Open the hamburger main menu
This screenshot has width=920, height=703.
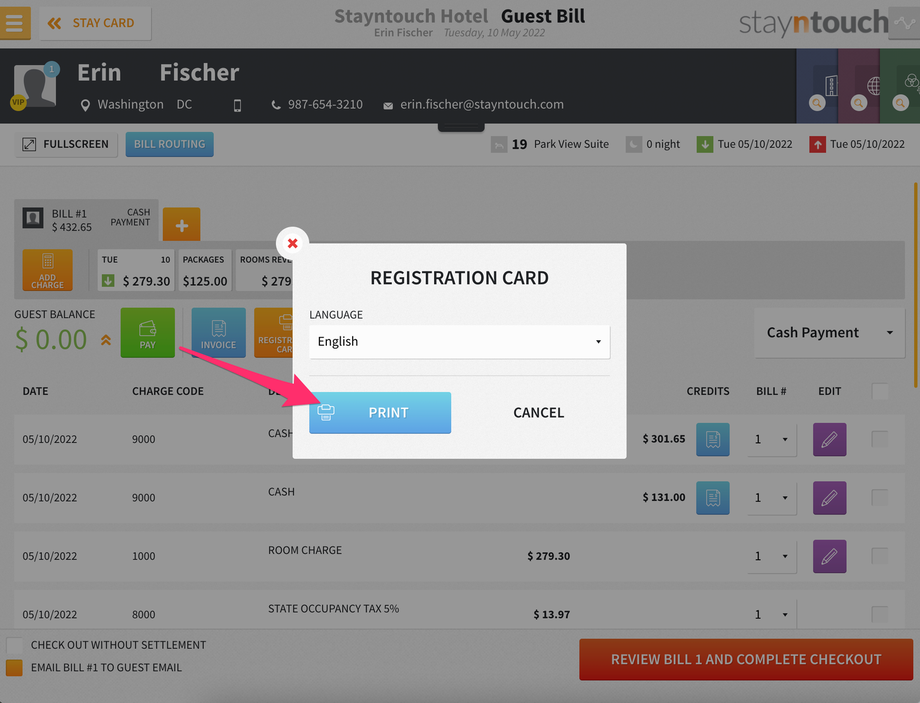pyautogui.click(x=15, y=23)
